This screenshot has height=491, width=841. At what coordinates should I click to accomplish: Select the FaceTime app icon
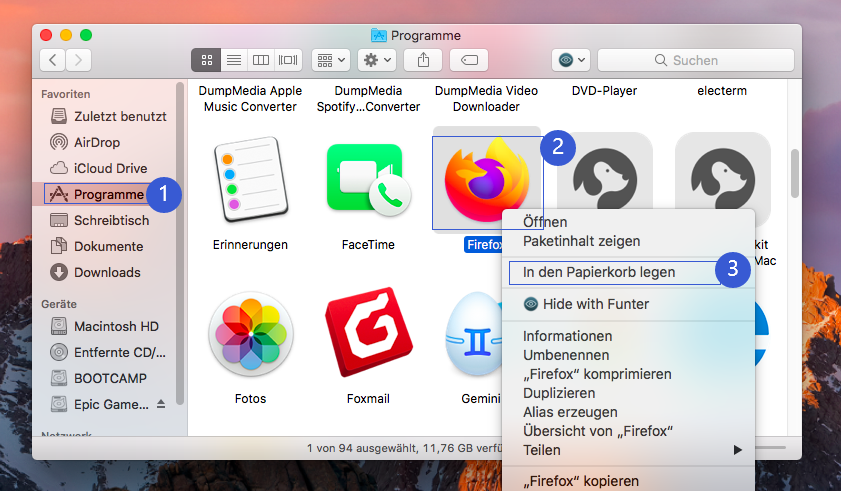368,180
